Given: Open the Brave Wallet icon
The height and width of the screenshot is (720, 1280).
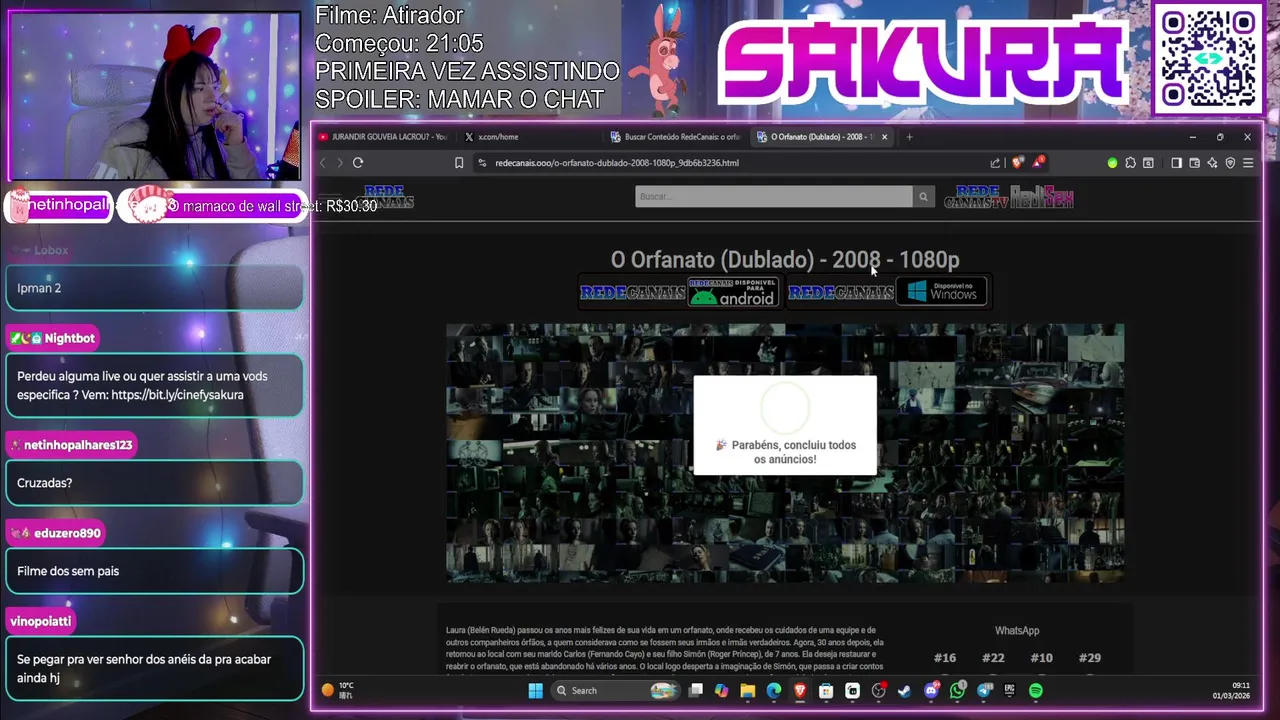Looking at the screenshot, I should click(1194, 163).
